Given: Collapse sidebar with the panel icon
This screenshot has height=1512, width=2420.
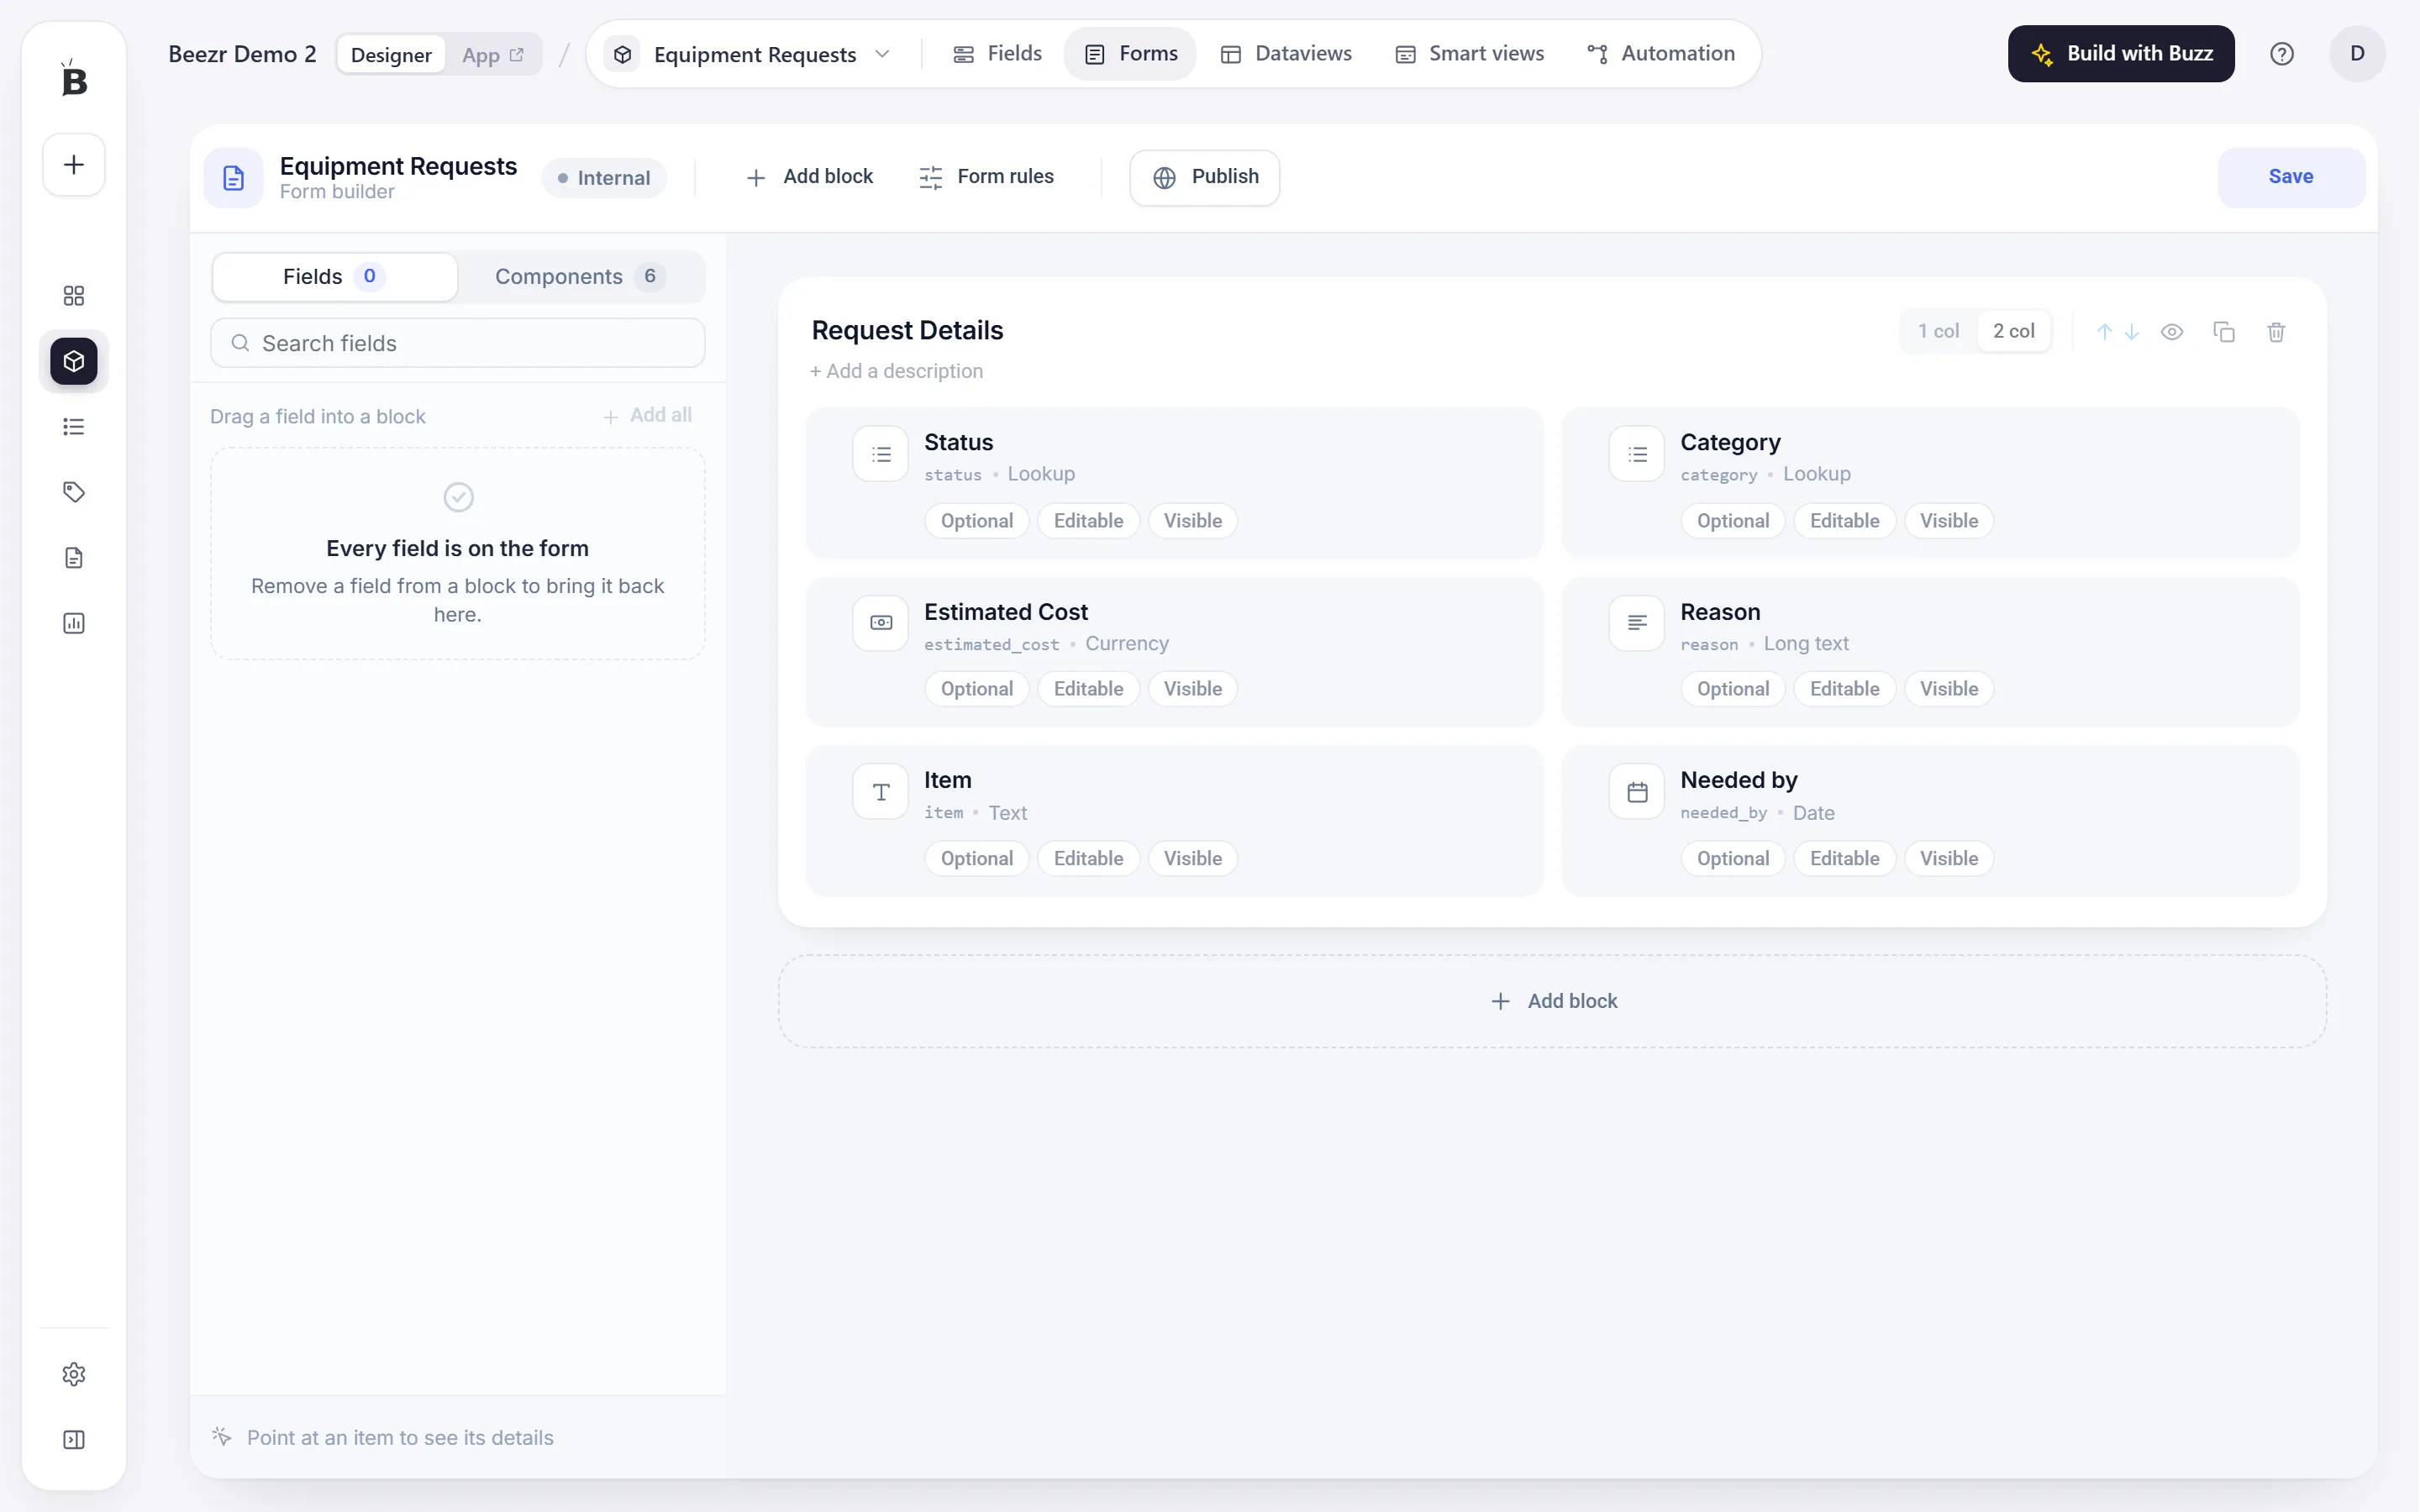Looking at the screenshot, I should (x=74, y=1440).
